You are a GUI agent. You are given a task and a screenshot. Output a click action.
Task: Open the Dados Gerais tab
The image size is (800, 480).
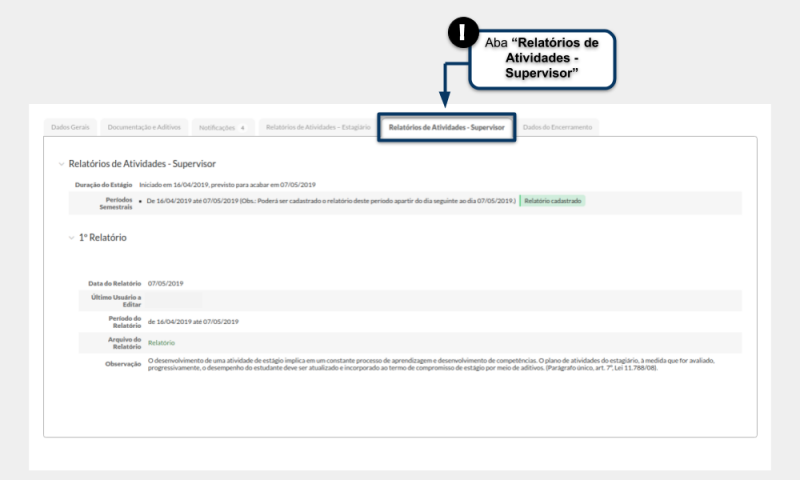click(x=70, y=127)
